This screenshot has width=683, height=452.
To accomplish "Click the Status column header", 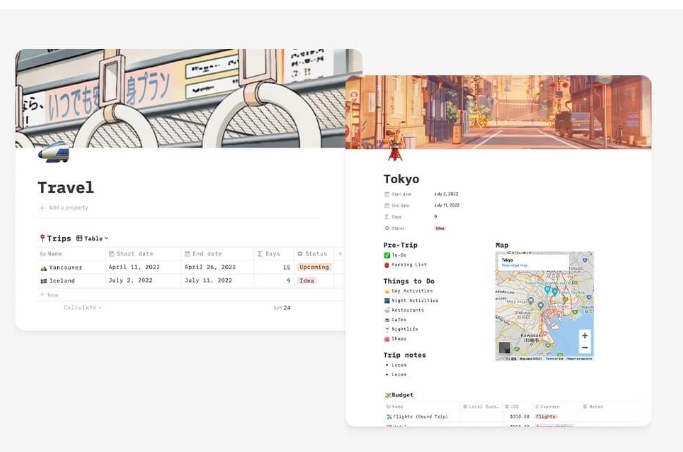I will pyautogui.click(x=312, y=253).
